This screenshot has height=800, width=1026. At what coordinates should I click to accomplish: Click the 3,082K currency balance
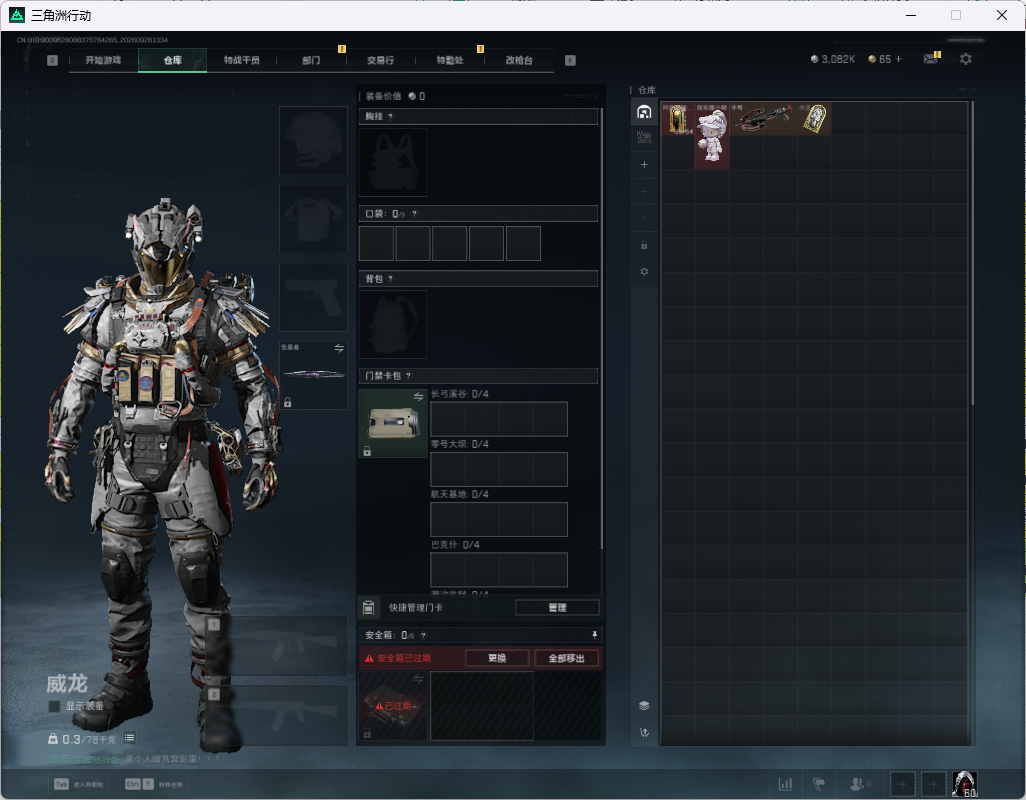click(833, 59)
